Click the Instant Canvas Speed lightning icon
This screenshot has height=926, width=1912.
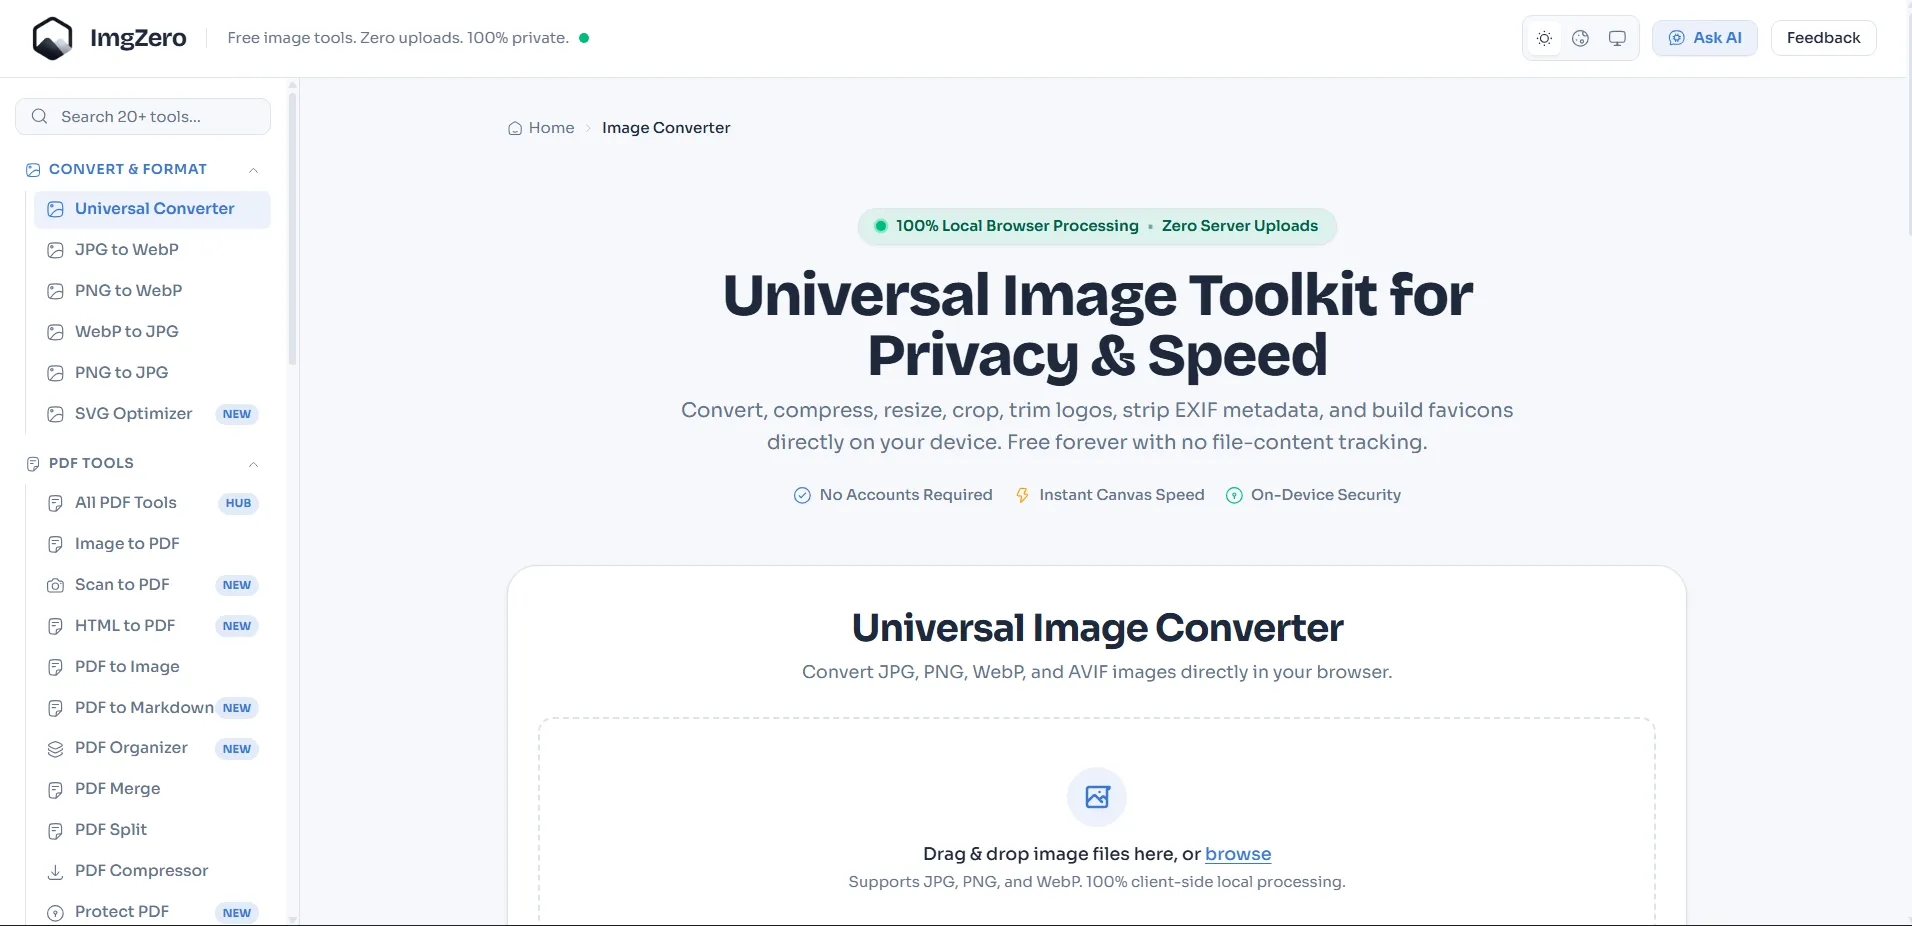(1022, 495)
